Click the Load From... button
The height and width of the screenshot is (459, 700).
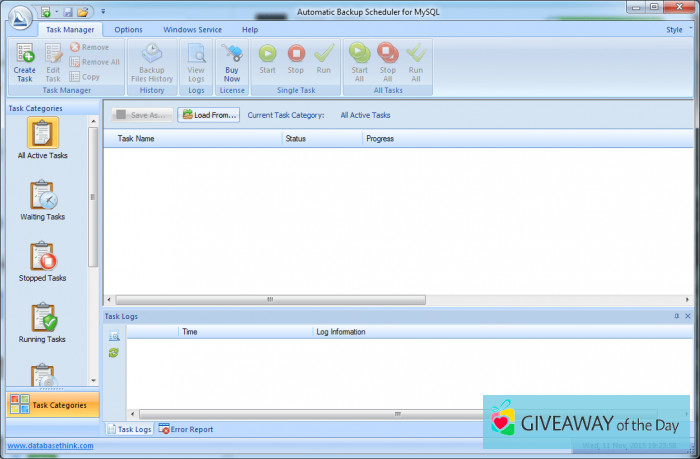click(x=209, y=115)
